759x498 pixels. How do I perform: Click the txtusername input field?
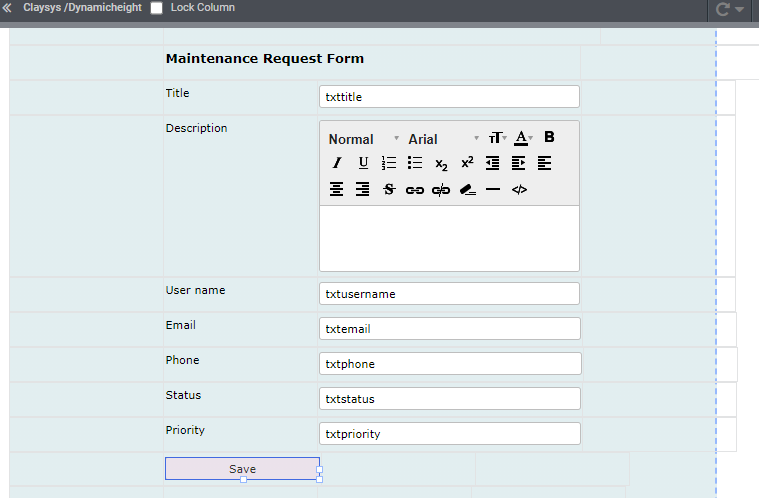click(449, 293)
